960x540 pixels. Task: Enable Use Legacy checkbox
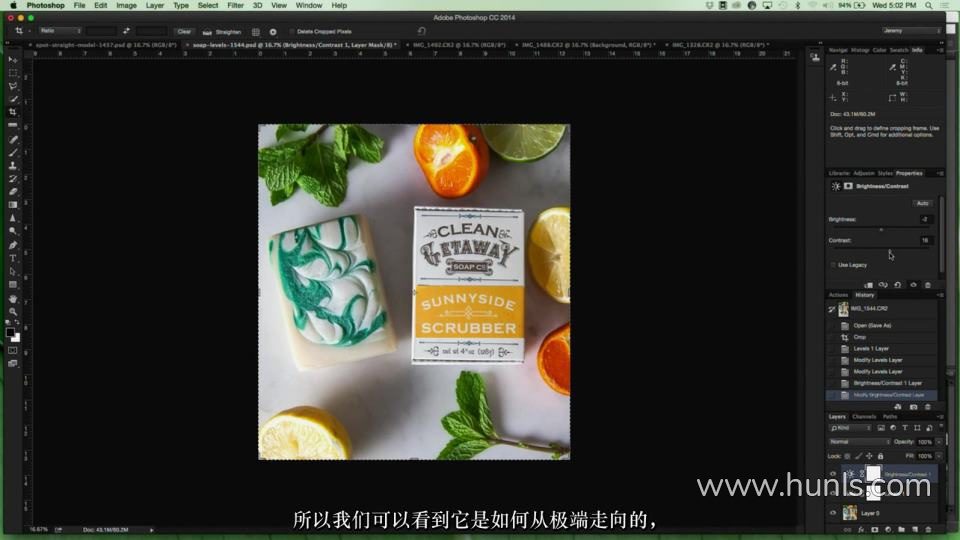coord(833,265)
